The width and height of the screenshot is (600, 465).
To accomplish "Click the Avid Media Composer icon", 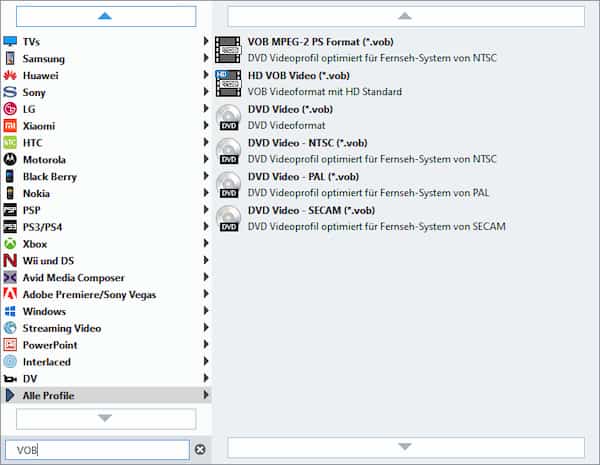I will (10, 277).
